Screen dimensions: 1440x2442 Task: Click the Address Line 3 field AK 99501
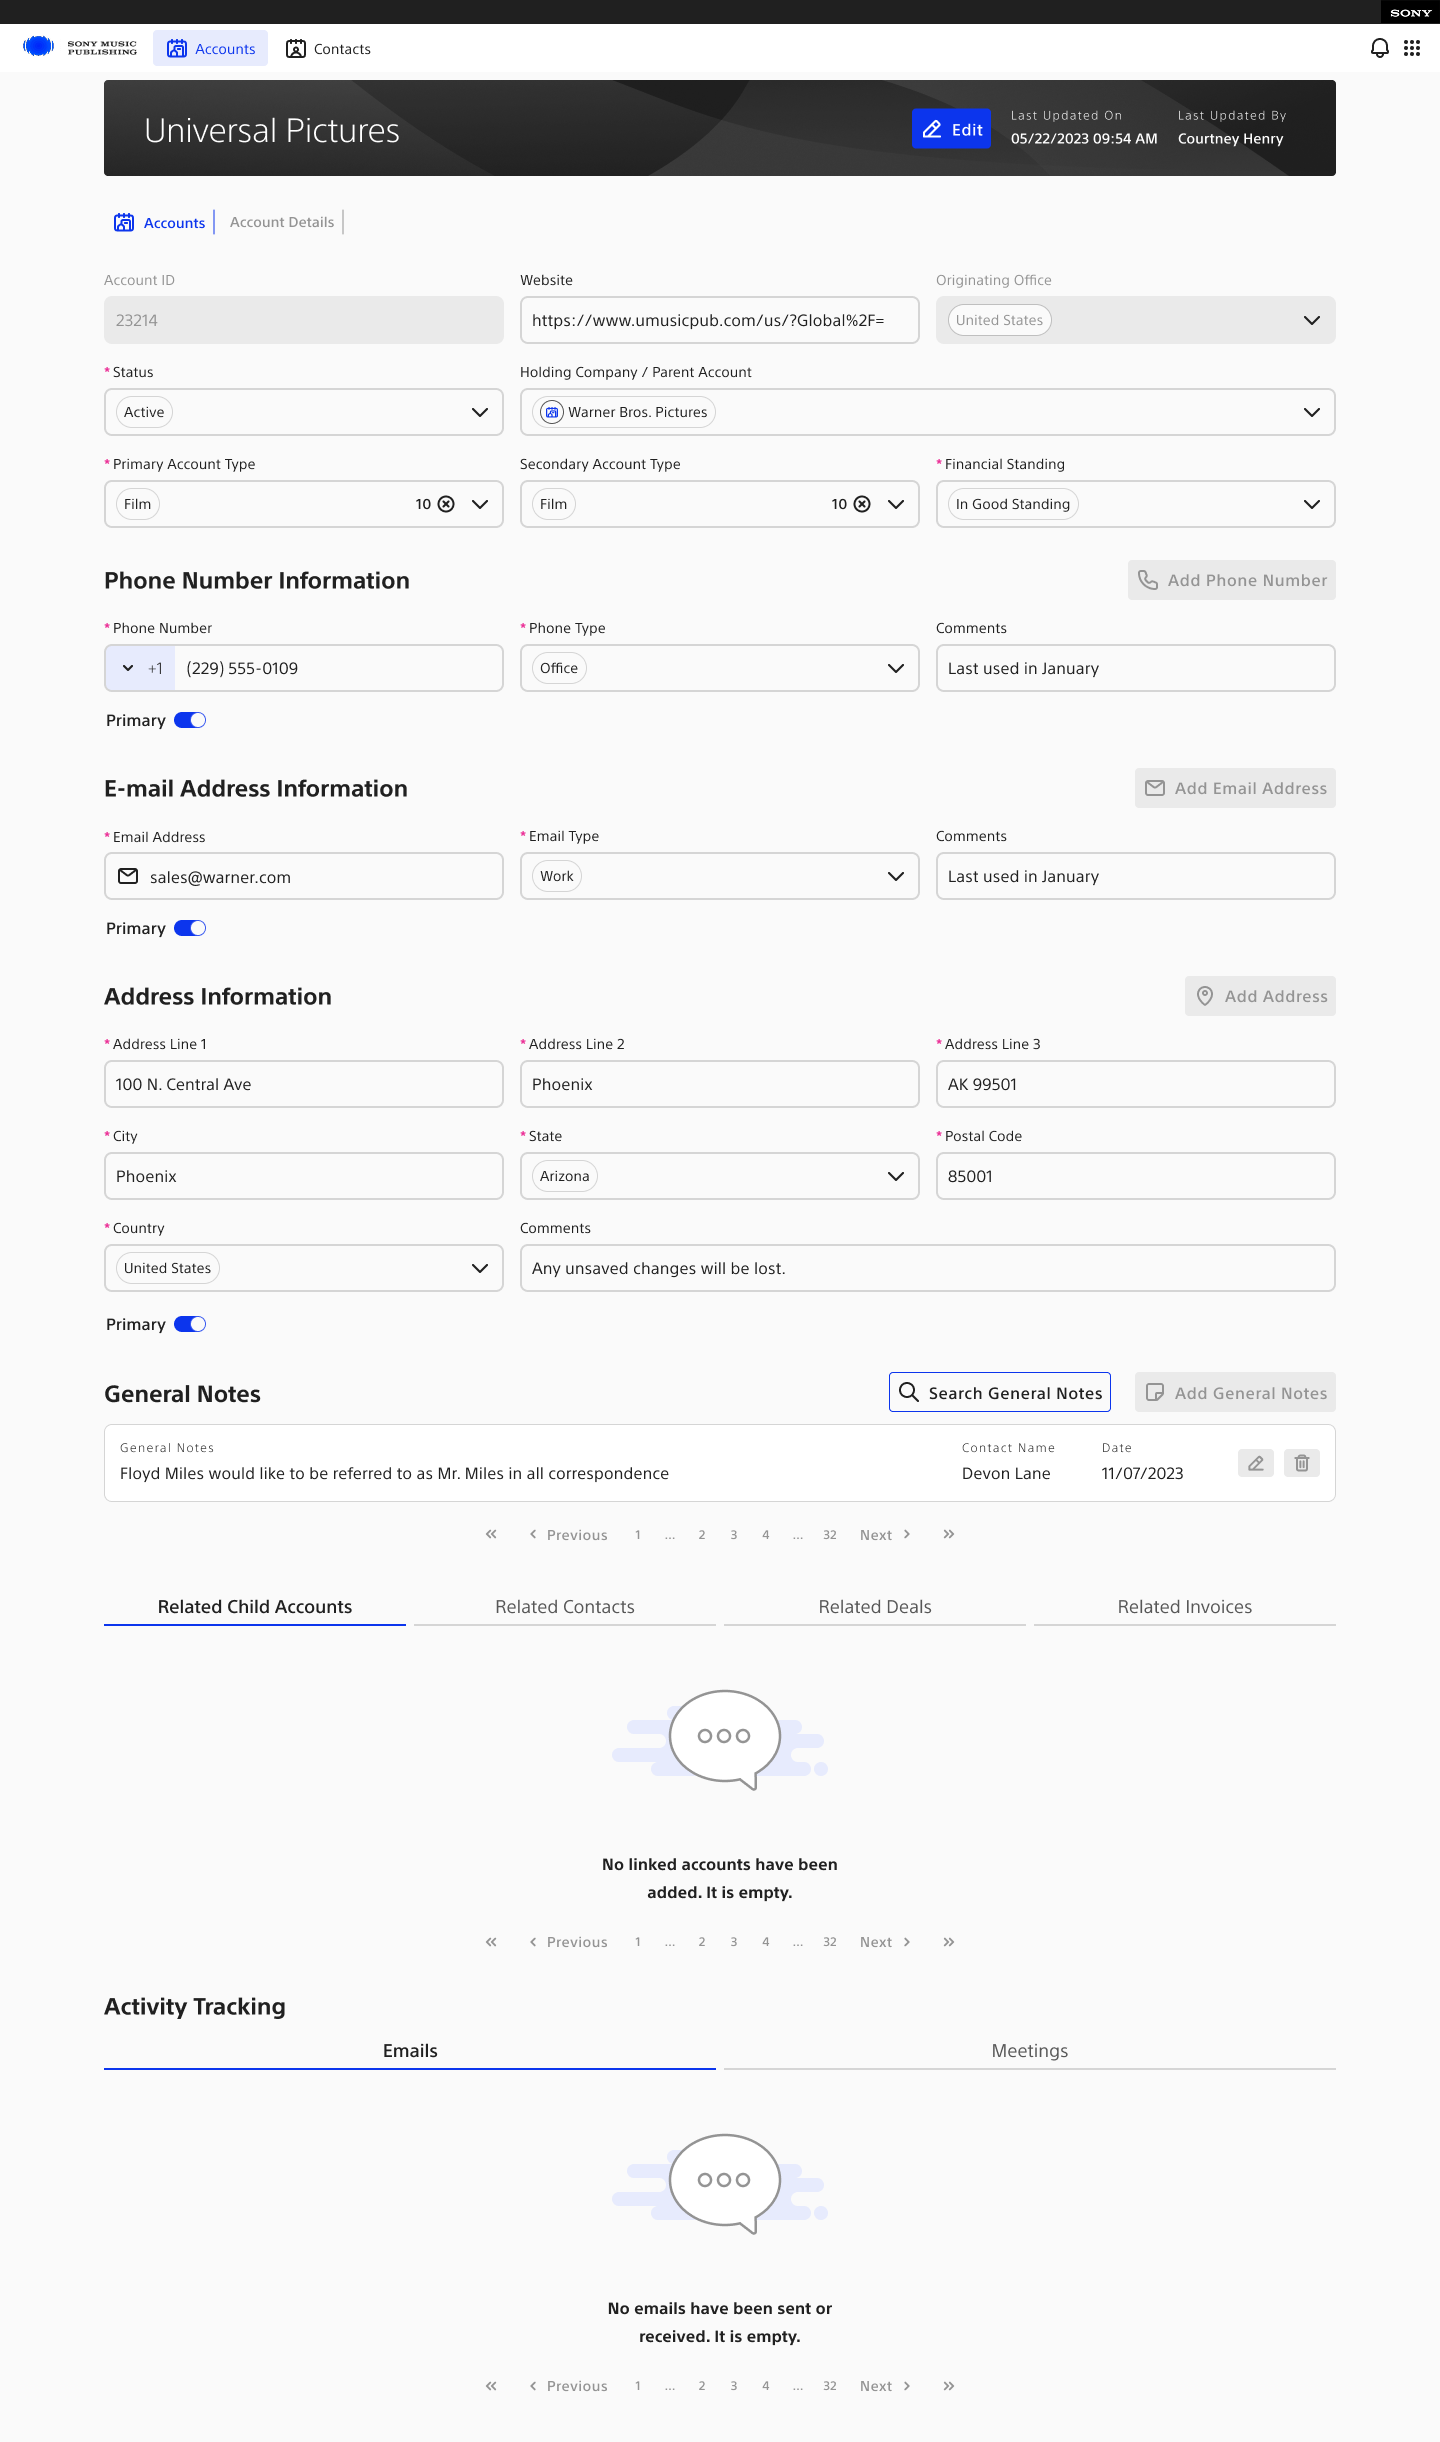pyautogui.click(x=1136, y=1084)
